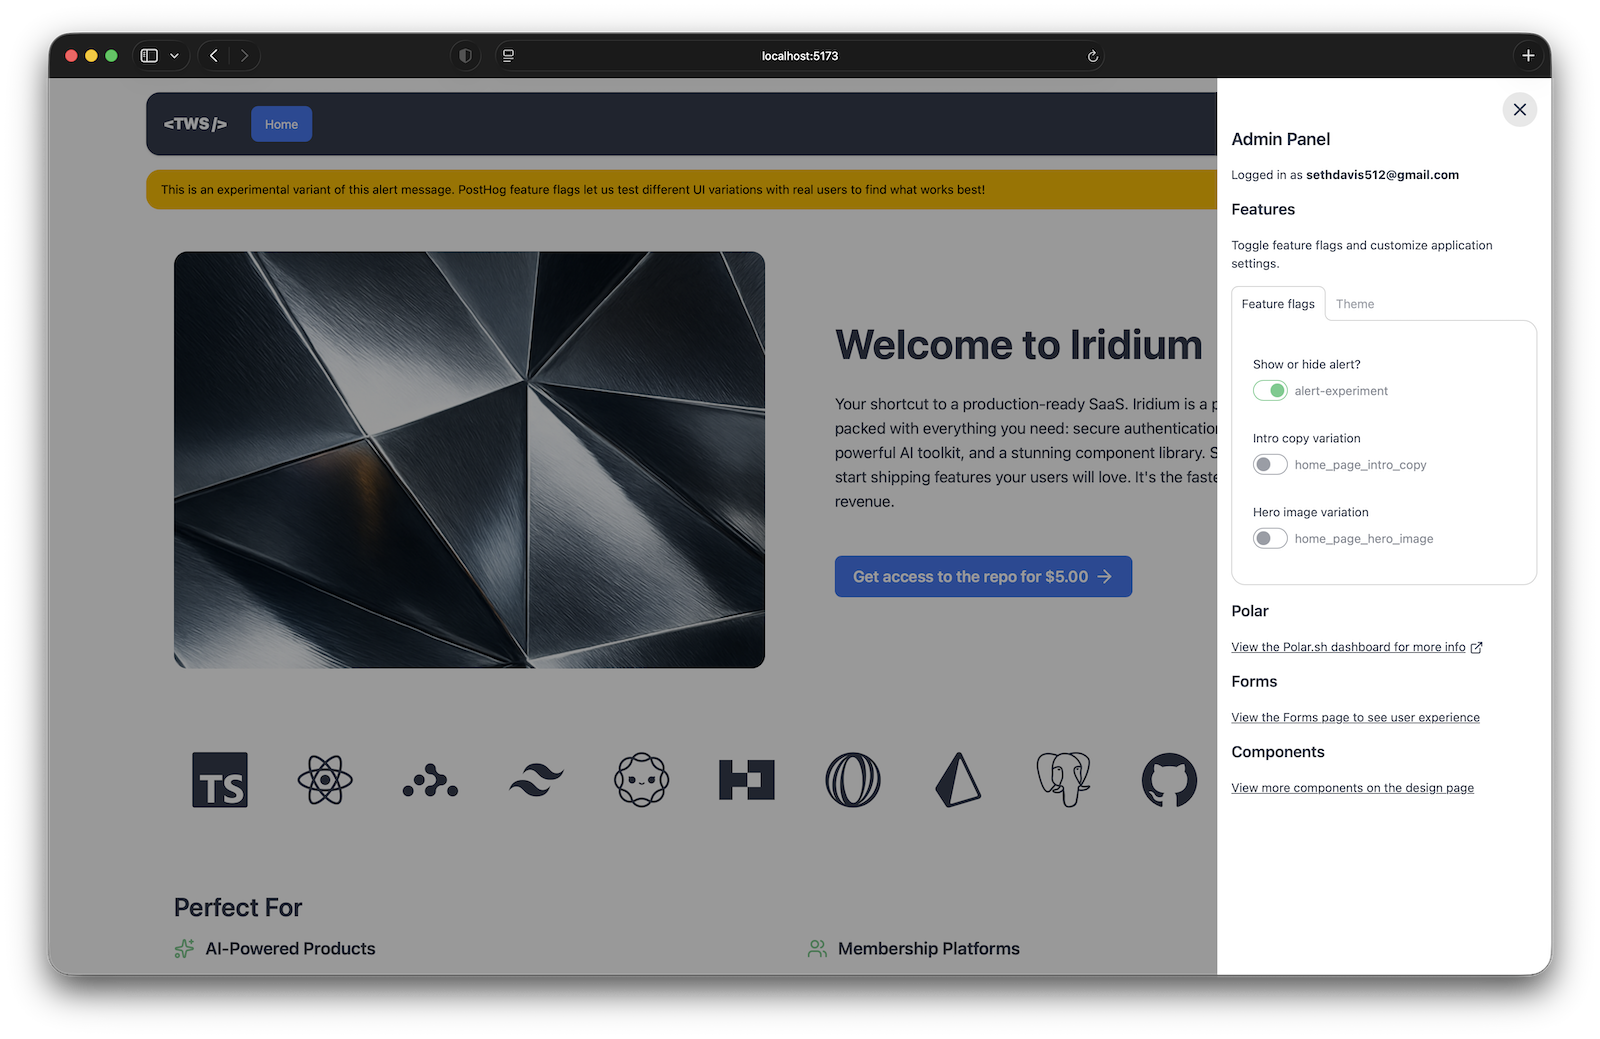
Task: Select the Polar circular logo icon
Action: 852,780
